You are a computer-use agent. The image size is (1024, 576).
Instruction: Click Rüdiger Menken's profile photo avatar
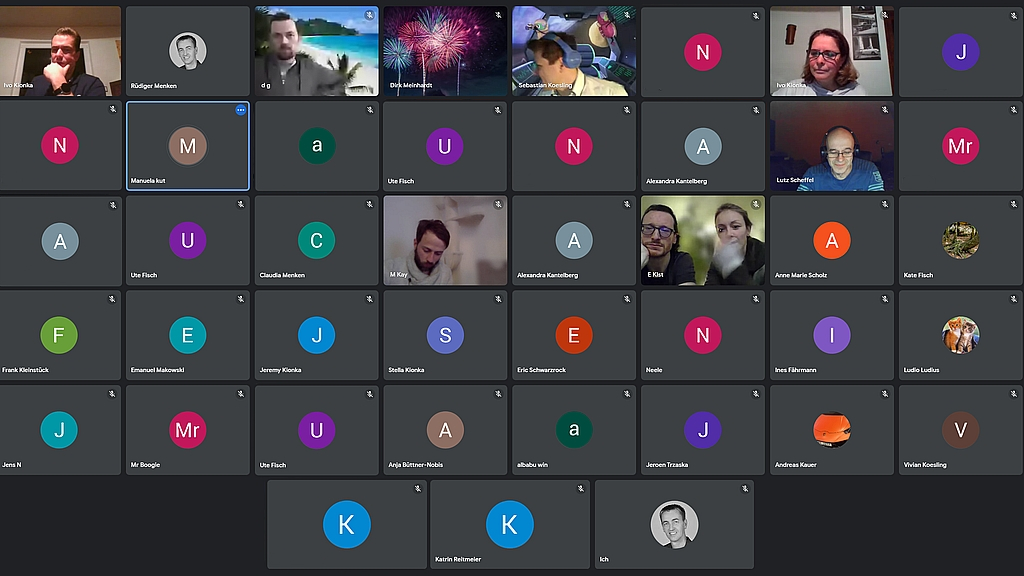tap(187, 50)
